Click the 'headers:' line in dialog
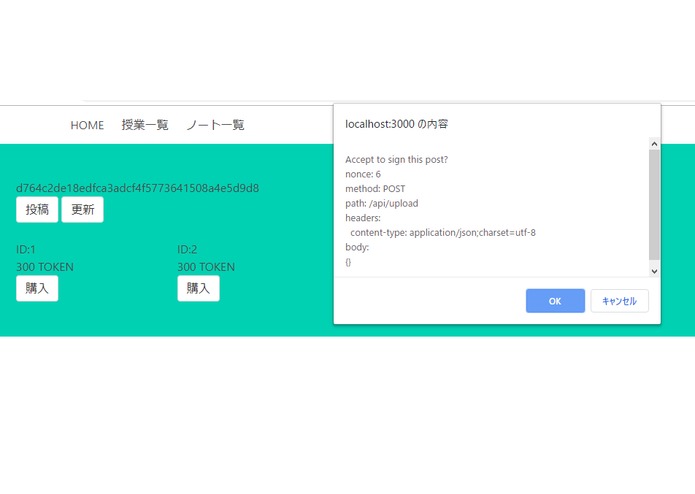The height and width of the screenshot is (494, 695). (363, 218)
